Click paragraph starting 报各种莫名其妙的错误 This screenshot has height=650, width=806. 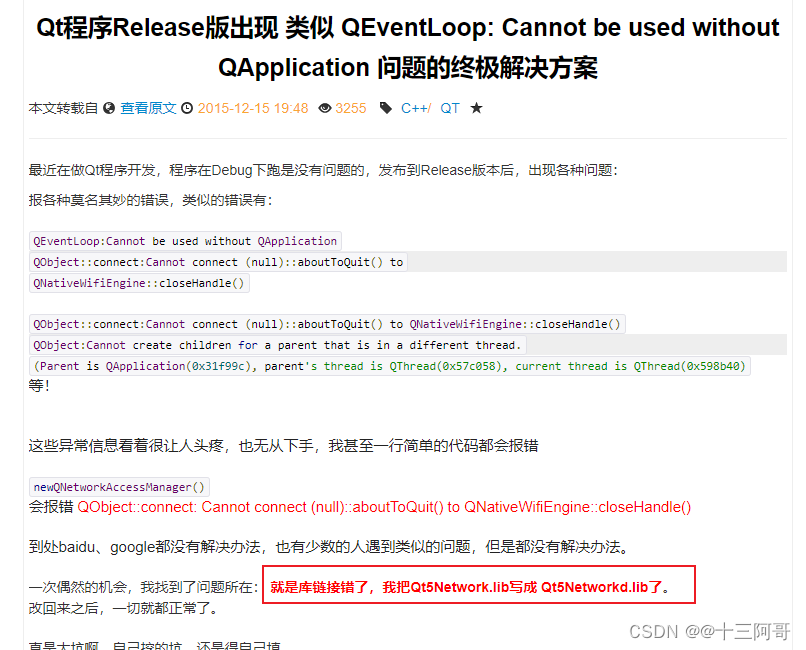coord(150,200)
